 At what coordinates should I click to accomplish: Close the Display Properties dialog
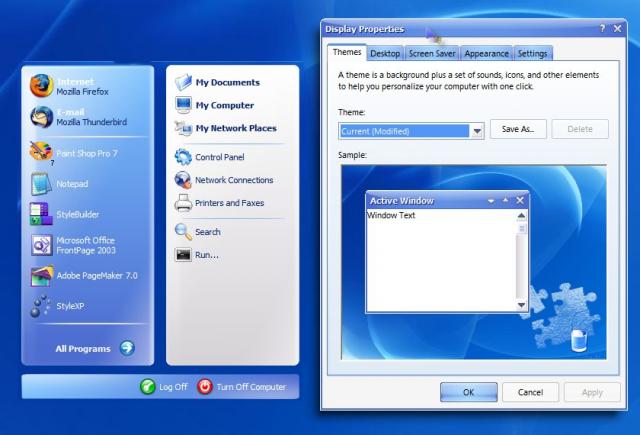(x=618, y=29)
